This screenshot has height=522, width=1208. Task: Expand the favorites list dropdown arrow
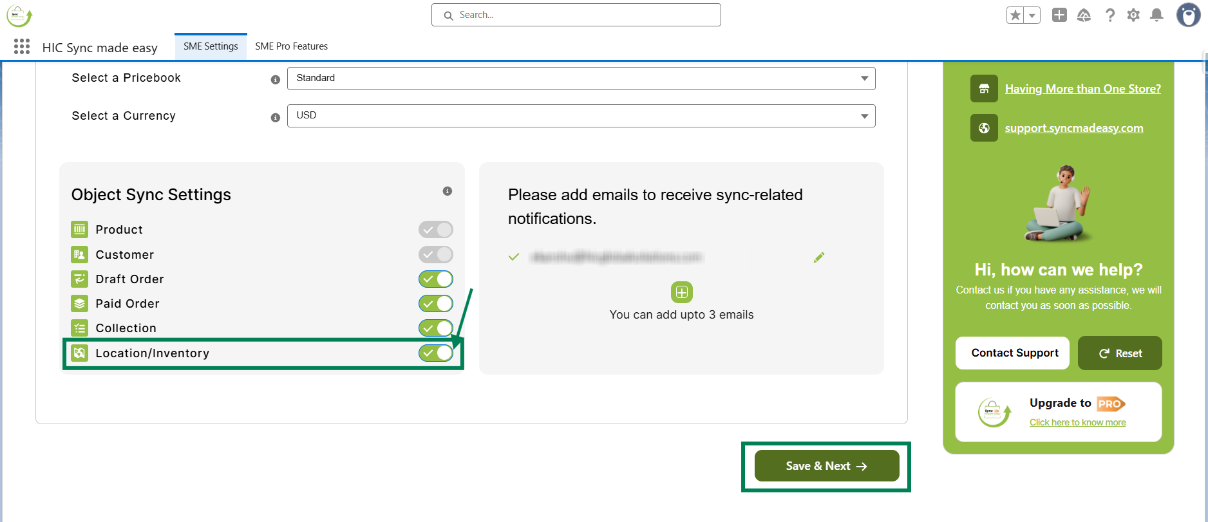click(x=1033, y=15)
